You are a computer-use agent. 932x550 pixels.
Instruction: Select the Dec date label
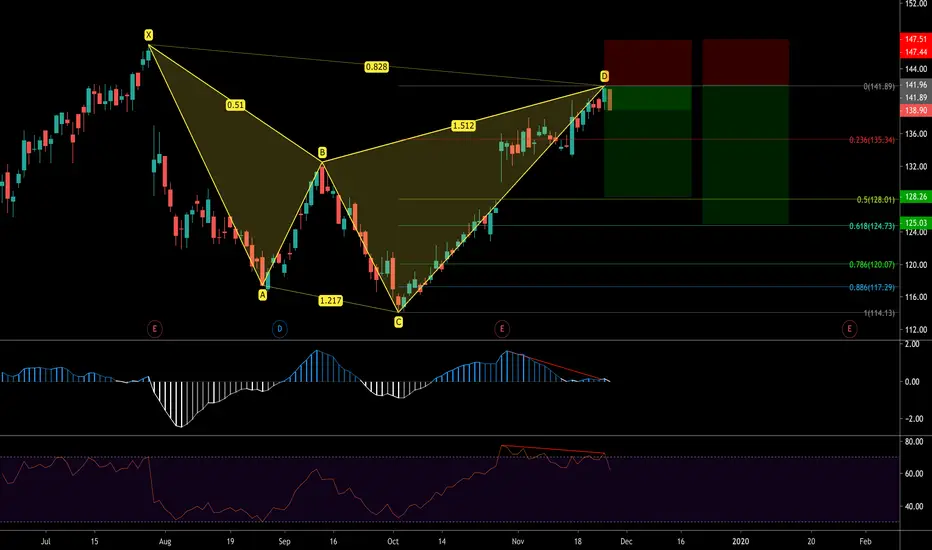point(626,542)
